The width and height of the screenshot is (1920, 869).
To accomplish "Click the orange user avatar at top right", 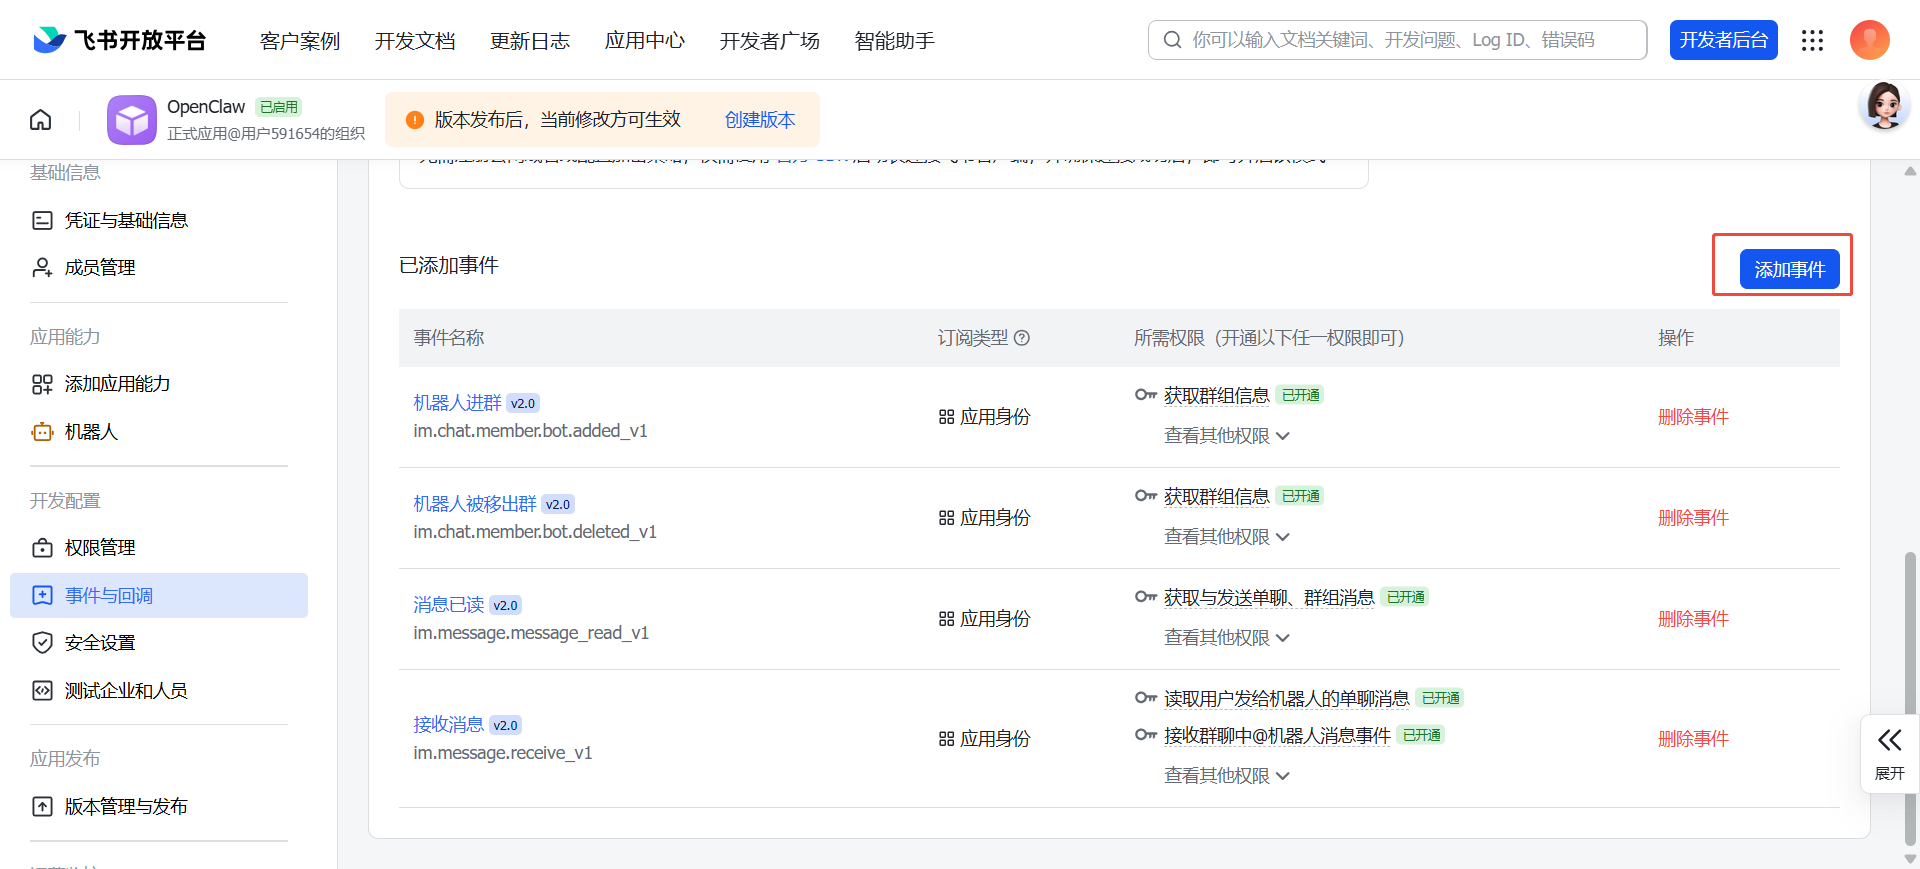I will point(1869,40).
